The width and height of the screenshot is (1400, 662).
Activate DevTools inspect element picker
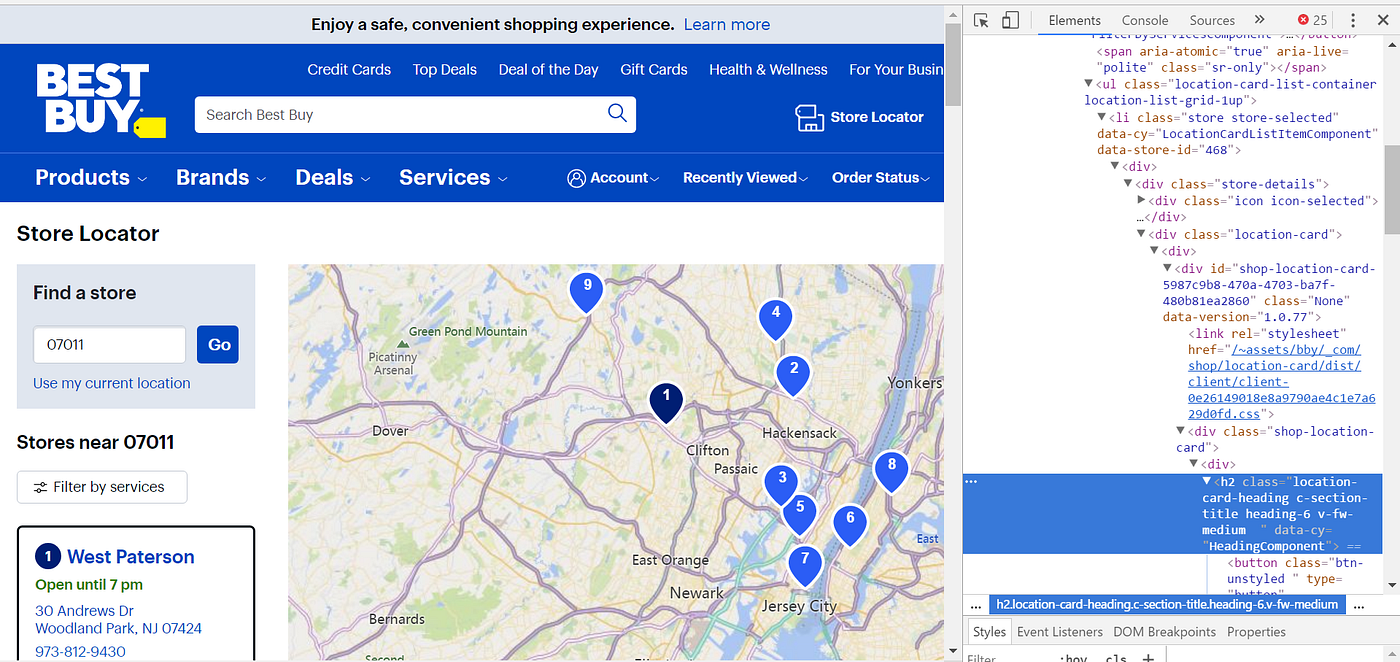pyautogui.click(x=981, y=20)
